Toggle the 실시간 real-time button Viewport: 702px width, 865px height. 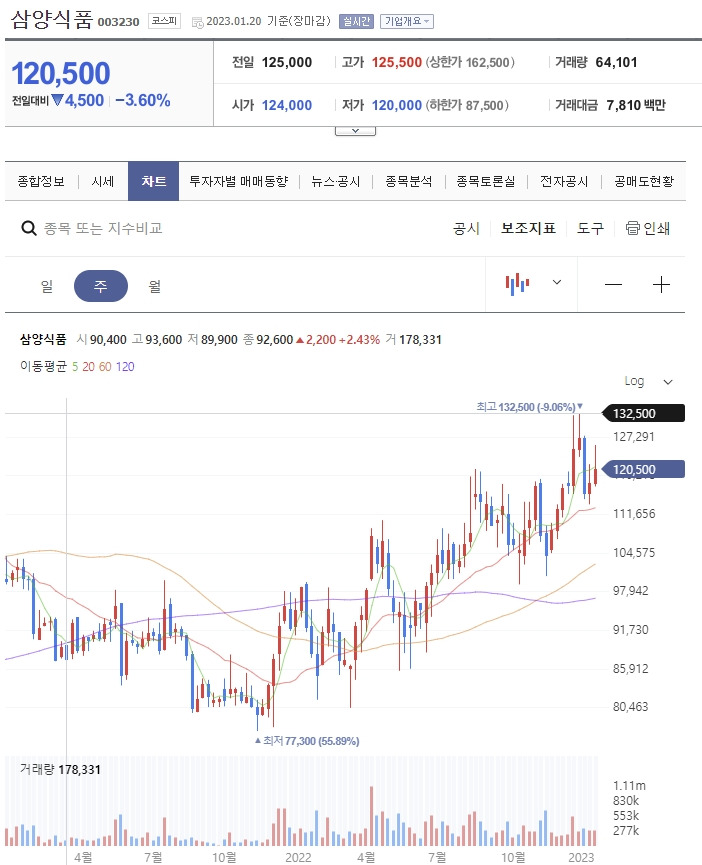point(356,21)
